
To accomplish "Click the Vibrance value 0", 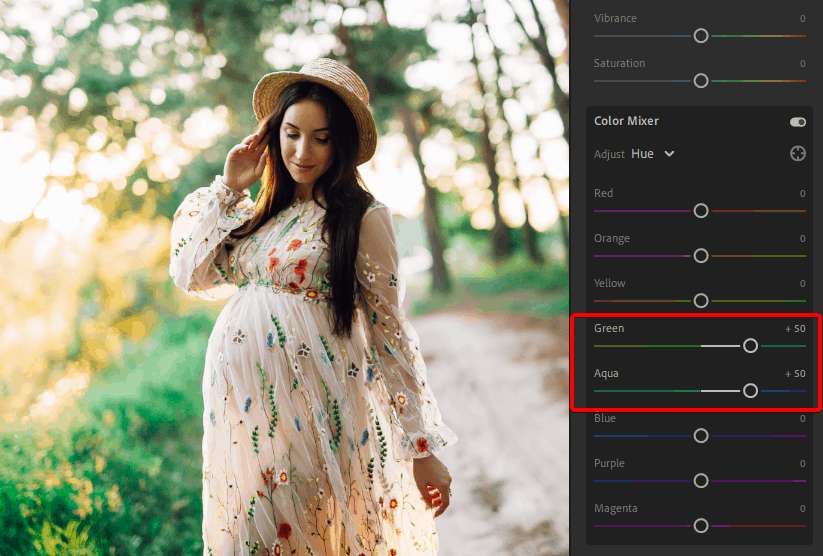I will (803, 18).
